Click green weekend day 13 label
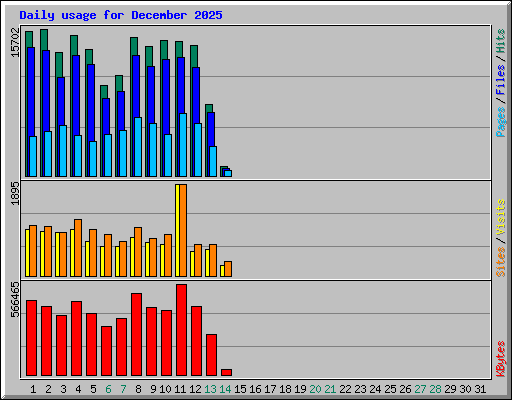The height and width of the screenshot is (400, 512). point(210,389)
